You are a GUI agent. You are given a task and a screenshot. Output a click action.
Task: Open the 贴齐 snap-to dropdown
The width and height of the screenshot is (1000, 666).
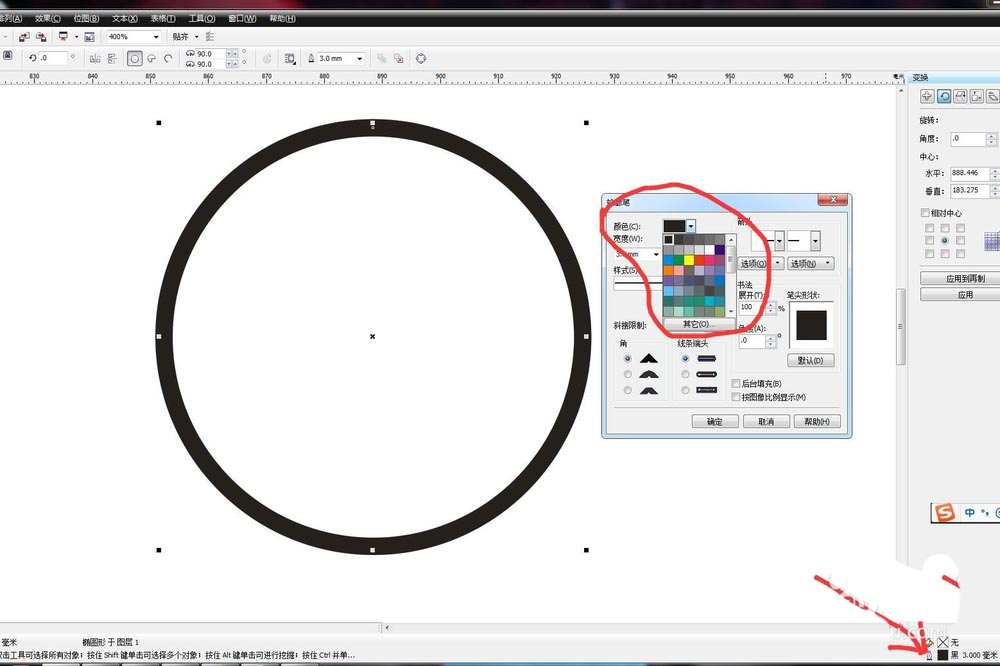point(196,37)
